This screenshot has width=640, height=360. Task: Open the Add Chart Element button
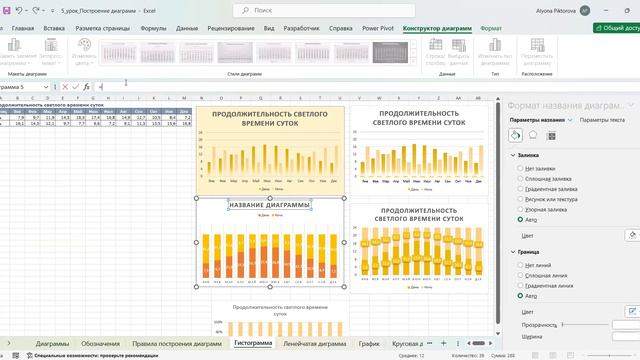tap(15, 52)
